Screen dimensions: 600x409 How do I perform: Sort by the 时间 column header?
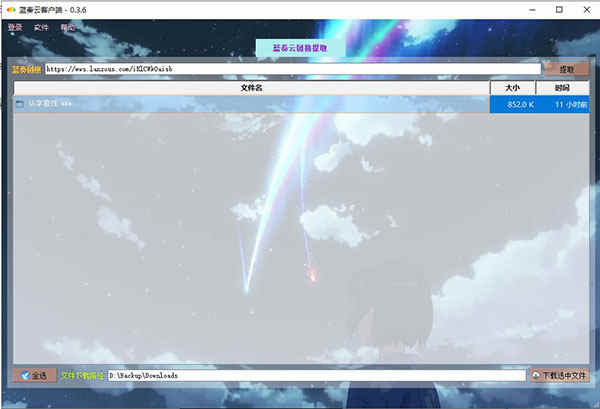(562, 88)
